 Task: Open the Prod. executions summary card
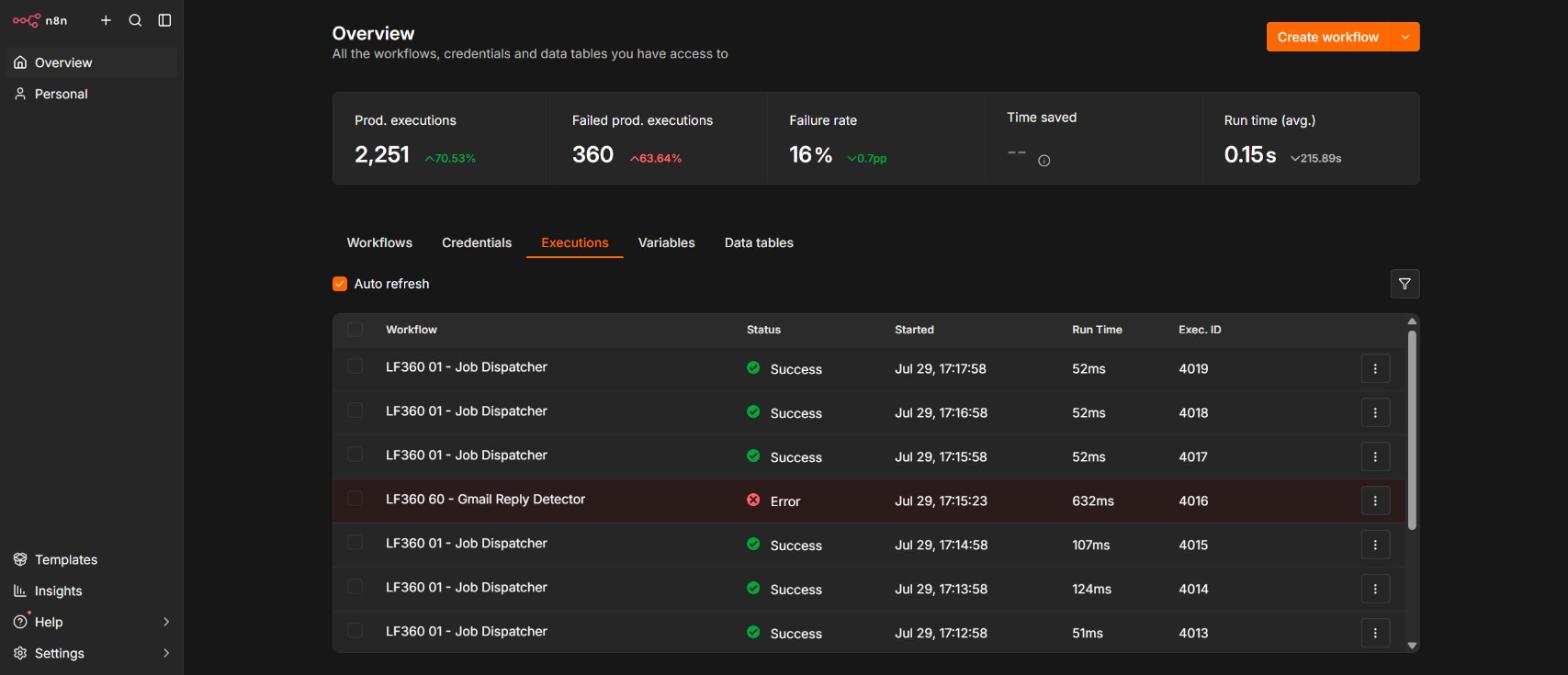click(x=441, y=138)
